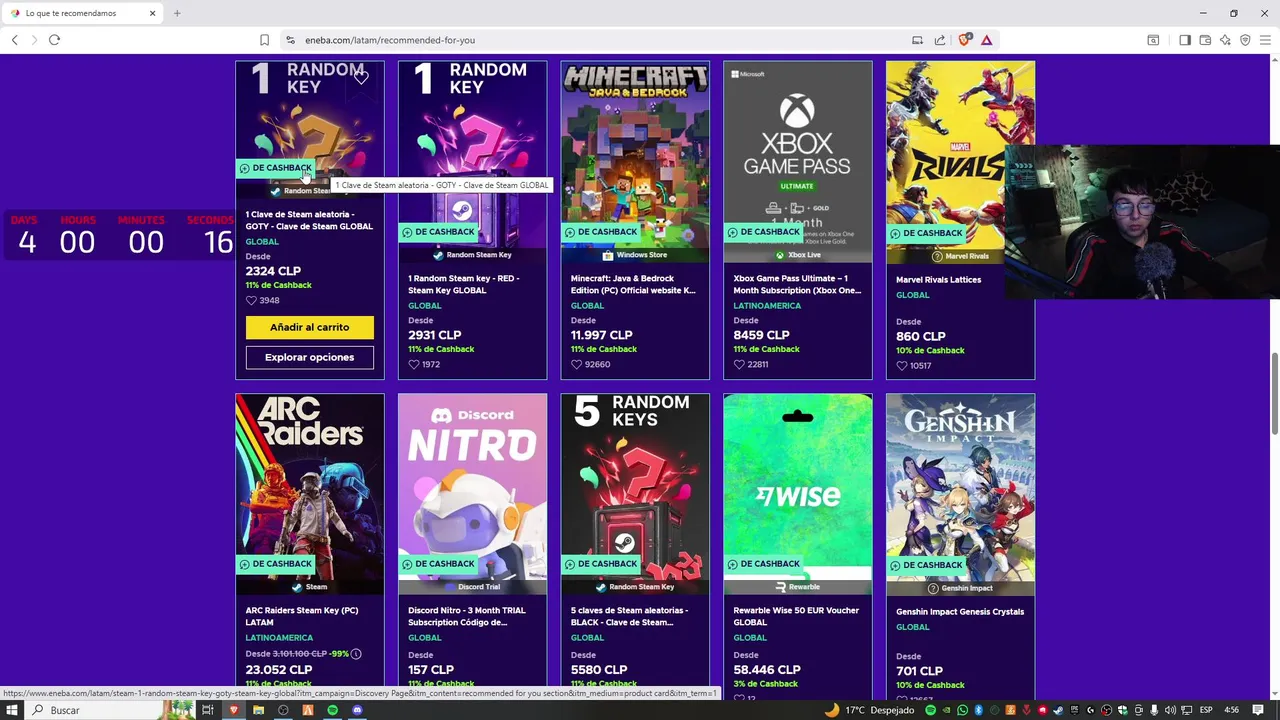
Task: Open Rewarble Wise 50 EUR Voucher title
Action: point(796,616)
